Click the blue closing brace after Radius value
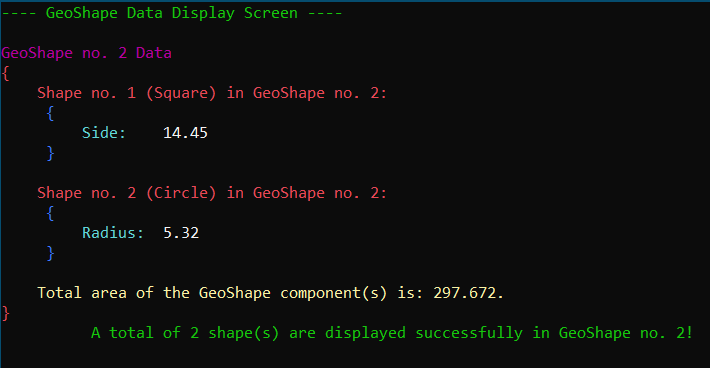Viewport: 710px width, 368px height. pyautogui.click(x=50, y=253)
